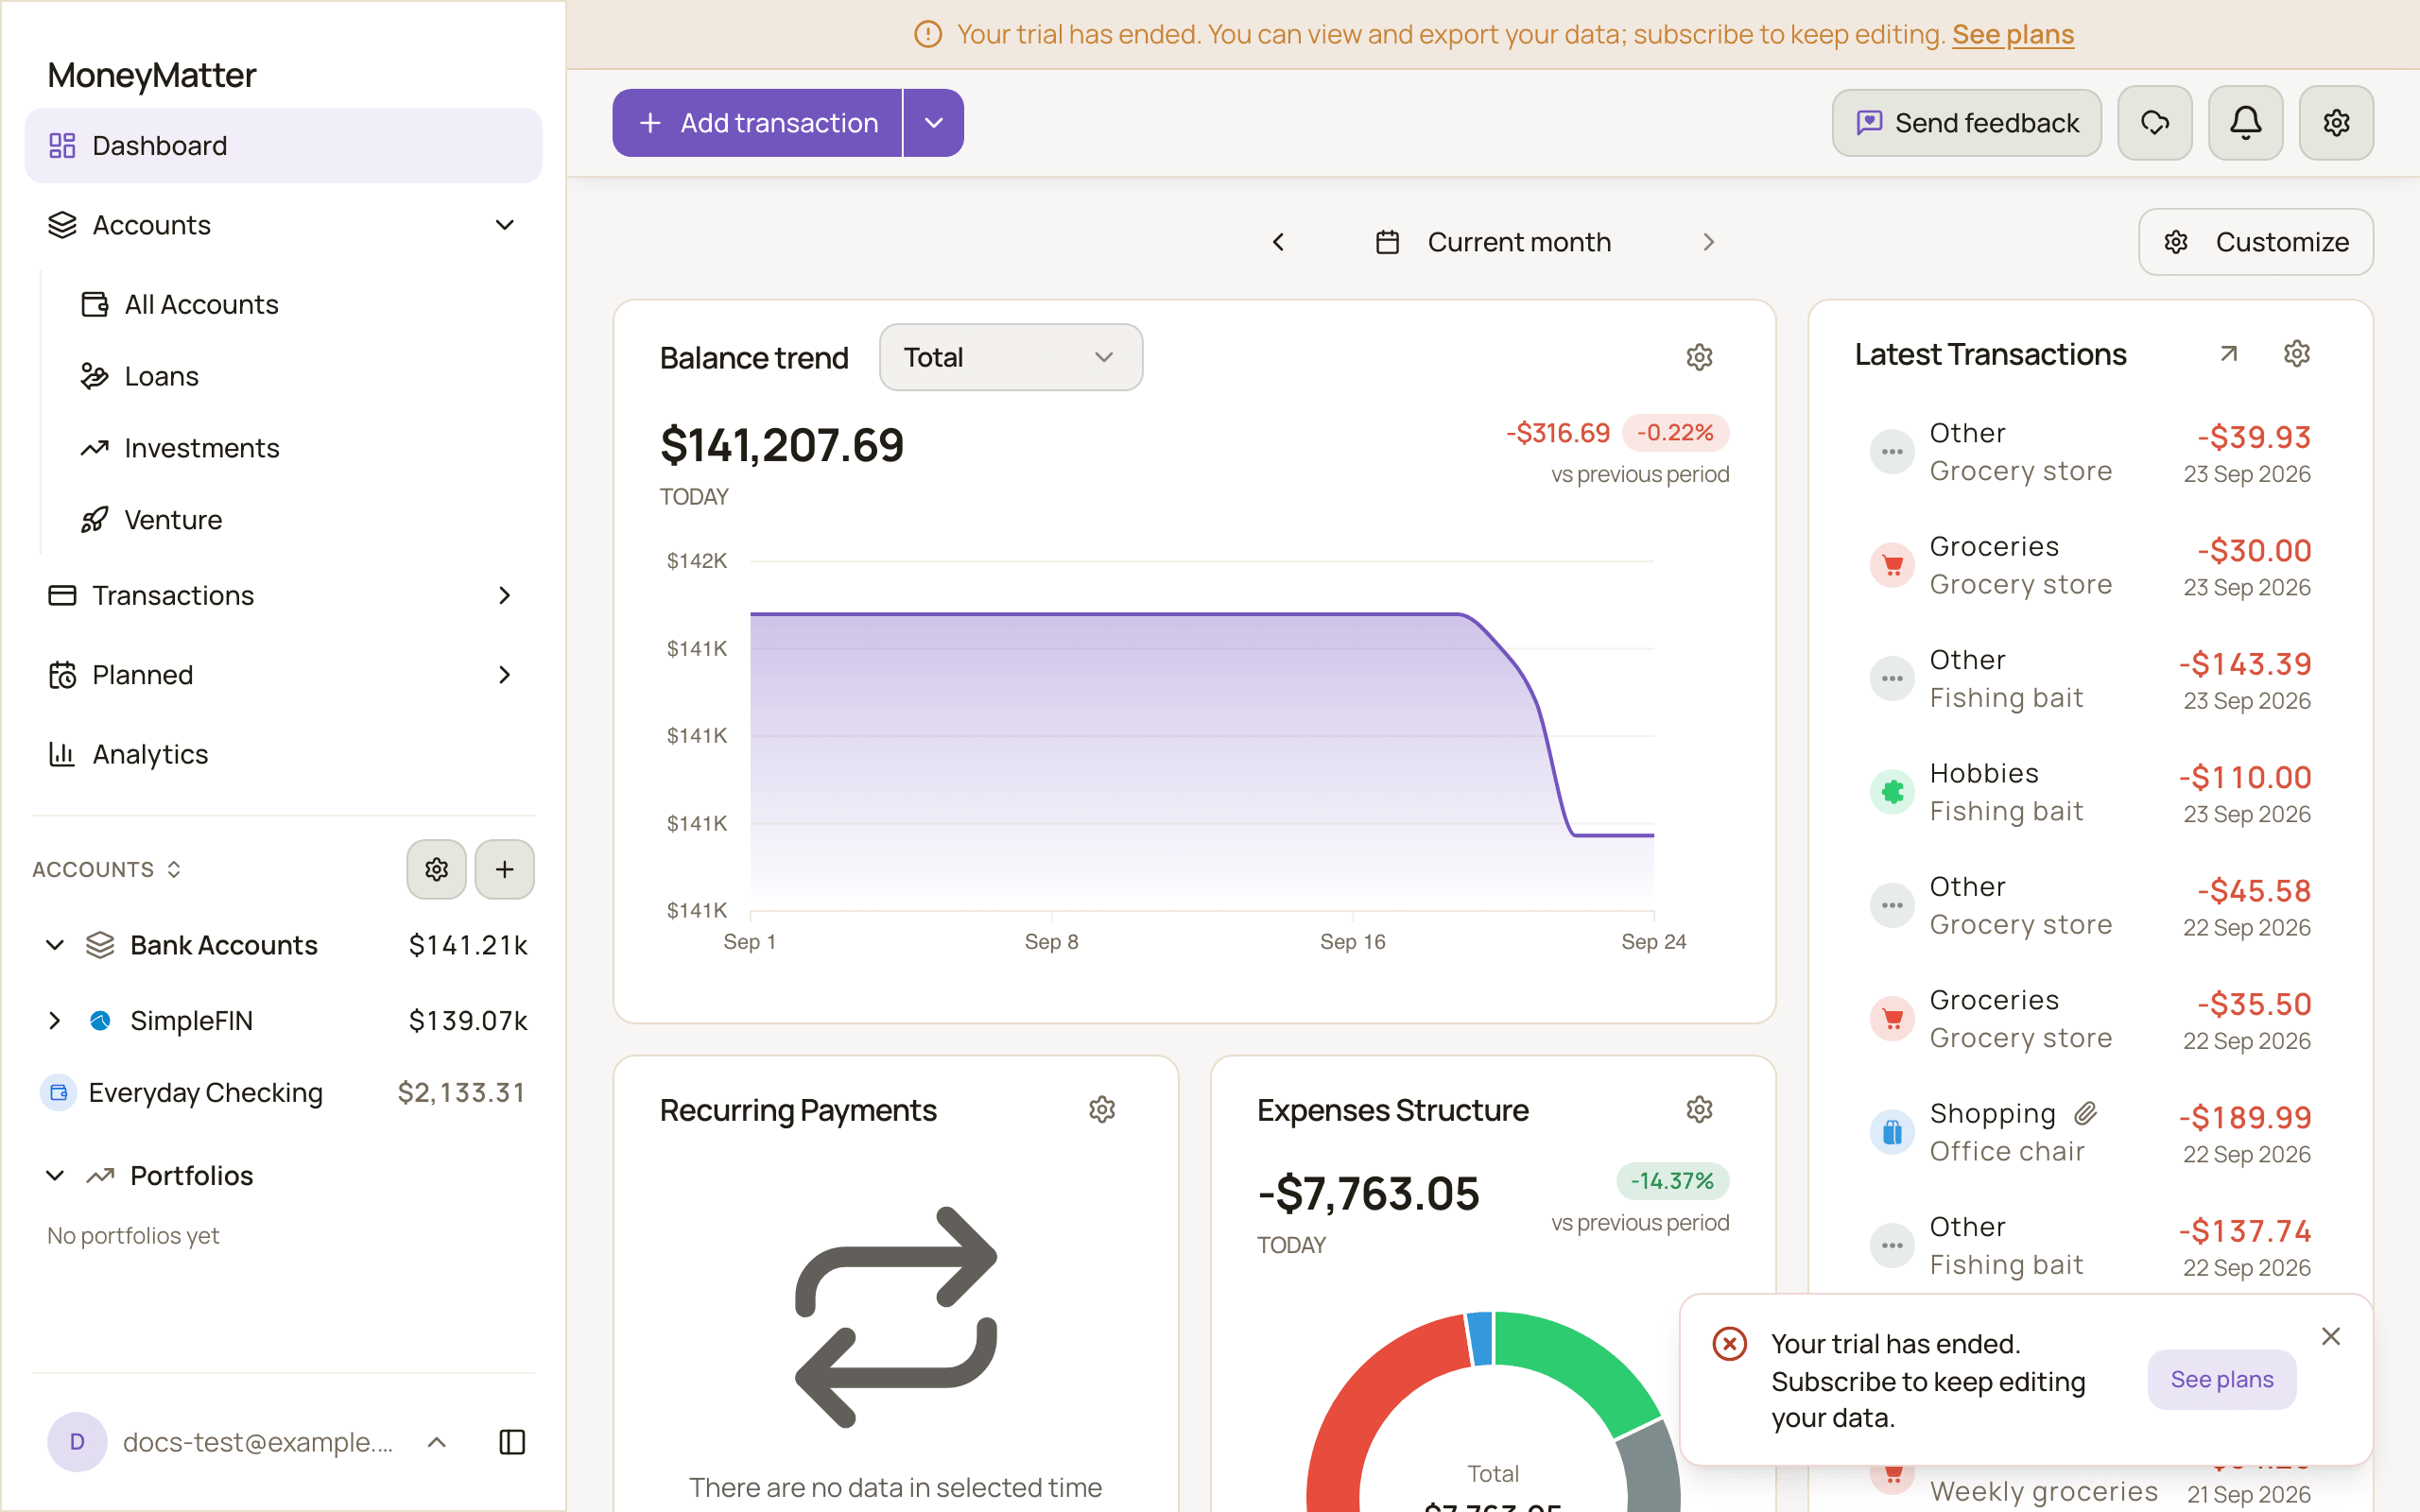Open Balance trend widget settings gear

pyautogui.click(x=1699, y=357)
